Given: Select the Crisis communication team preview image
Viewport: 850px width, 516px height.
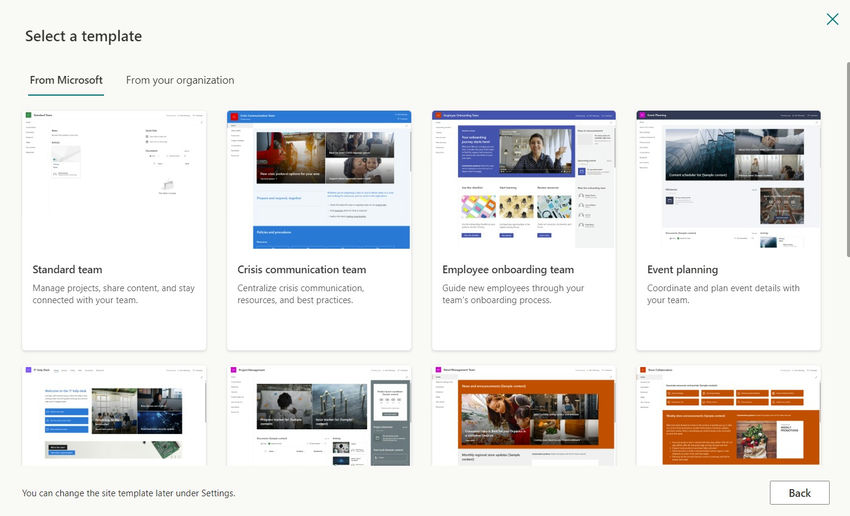Looking at the screenshot, I should tap(319, 179).
